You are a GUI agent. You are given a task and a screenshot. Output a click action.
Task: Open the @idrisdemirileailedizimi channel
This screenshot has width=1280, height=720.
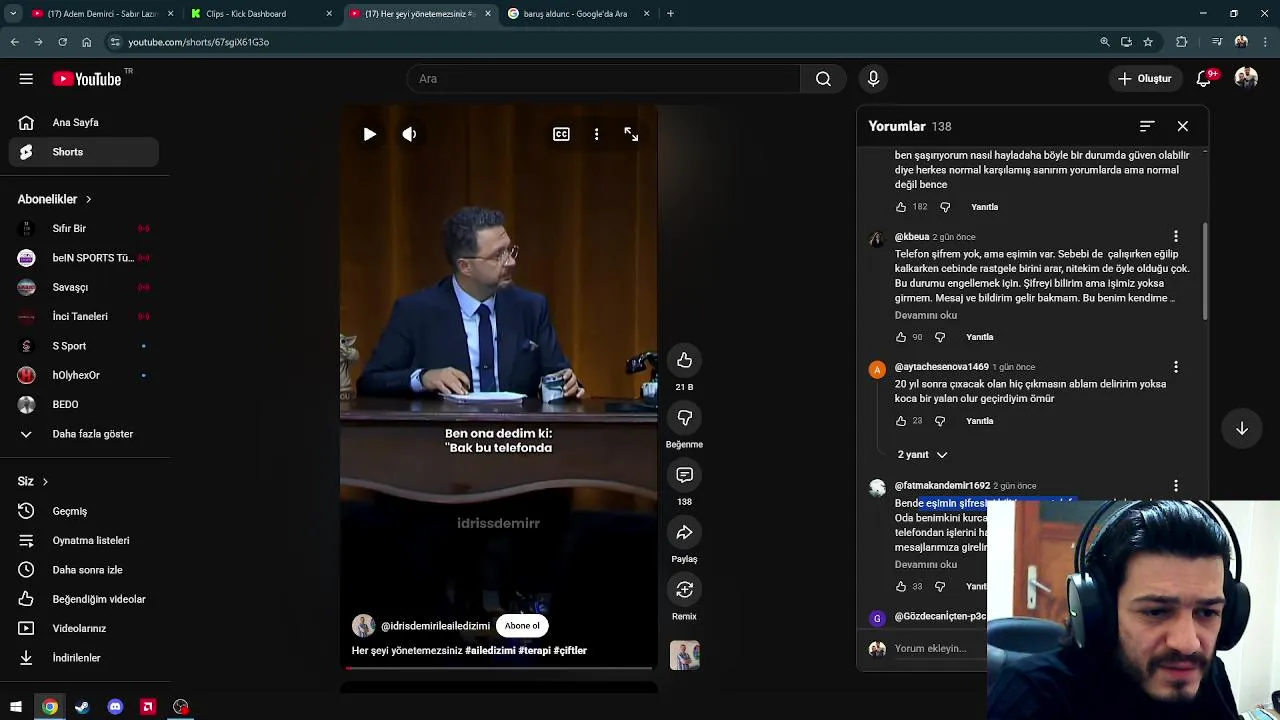tap(435, 626)
